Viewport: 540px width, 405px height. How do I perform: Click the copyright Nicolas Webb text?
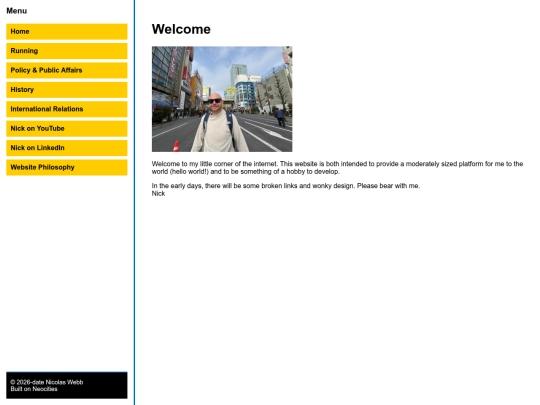(47, 382)
